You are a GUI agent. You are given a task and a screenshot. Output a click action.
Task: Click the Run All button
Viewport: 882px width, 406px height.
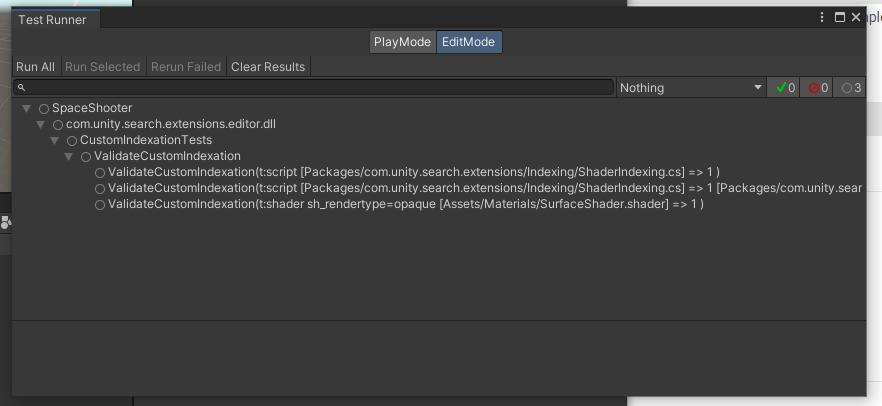click(36, 67)
